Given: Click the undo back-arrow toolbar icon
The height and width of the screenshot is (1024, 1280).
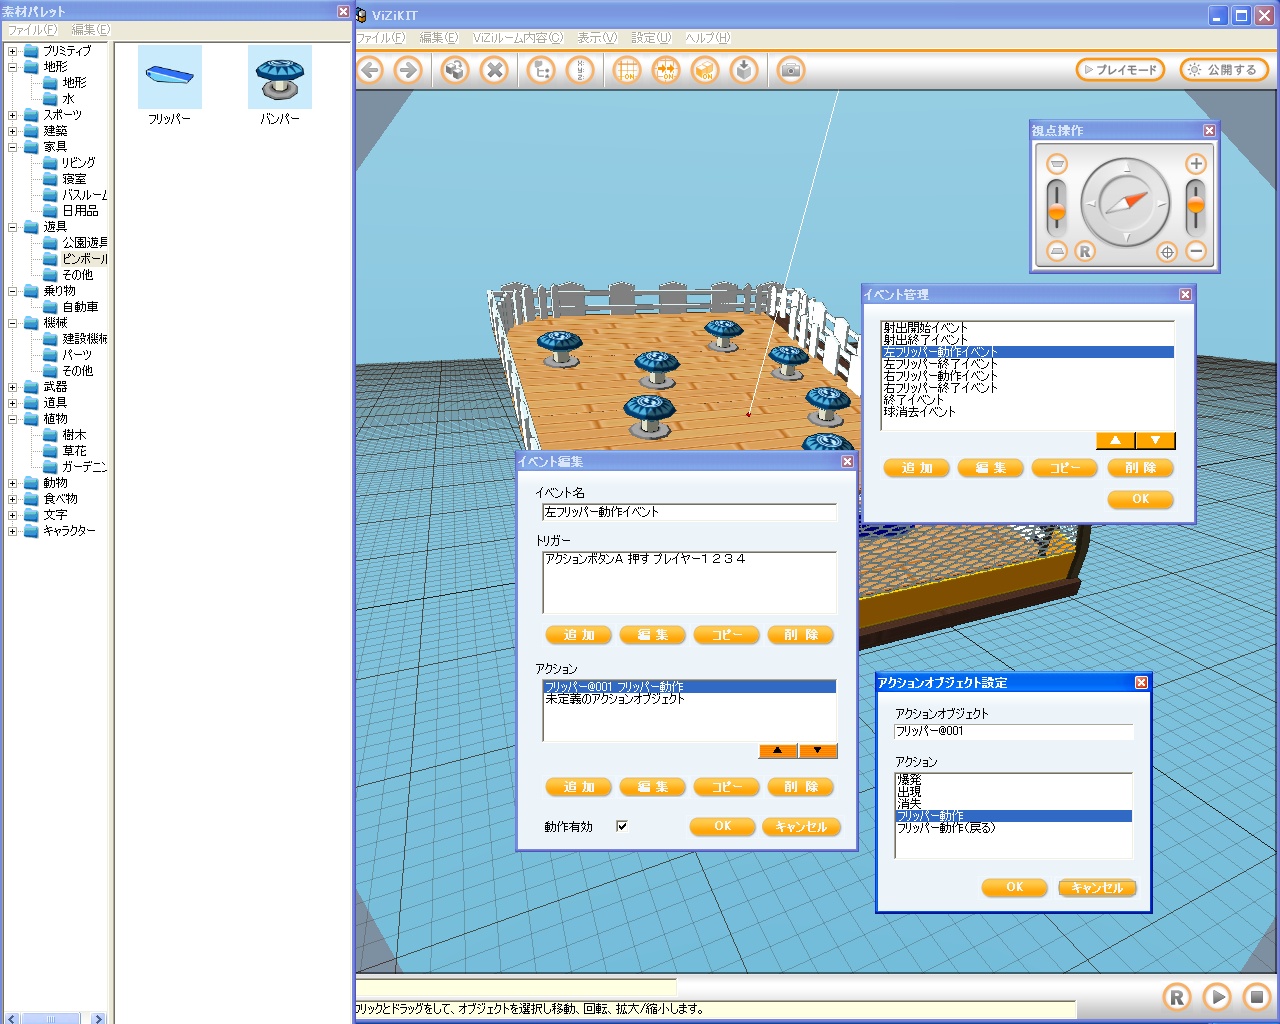Looking at the screenshot, I should [x=371, y=70].
